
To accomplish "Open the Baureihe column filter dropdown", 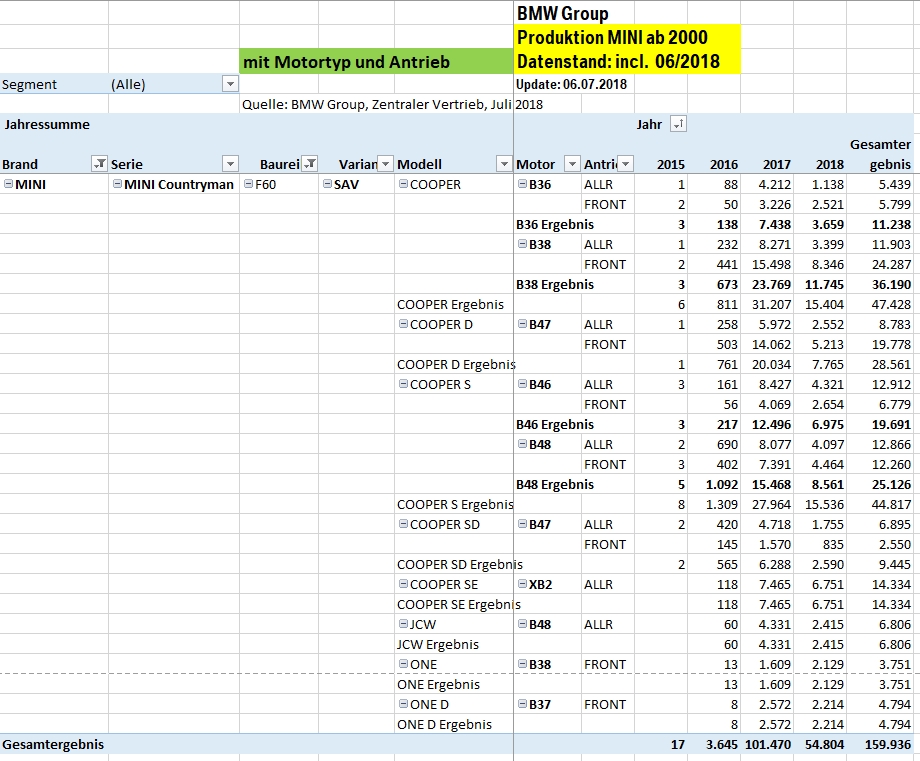I will (310, 164).
